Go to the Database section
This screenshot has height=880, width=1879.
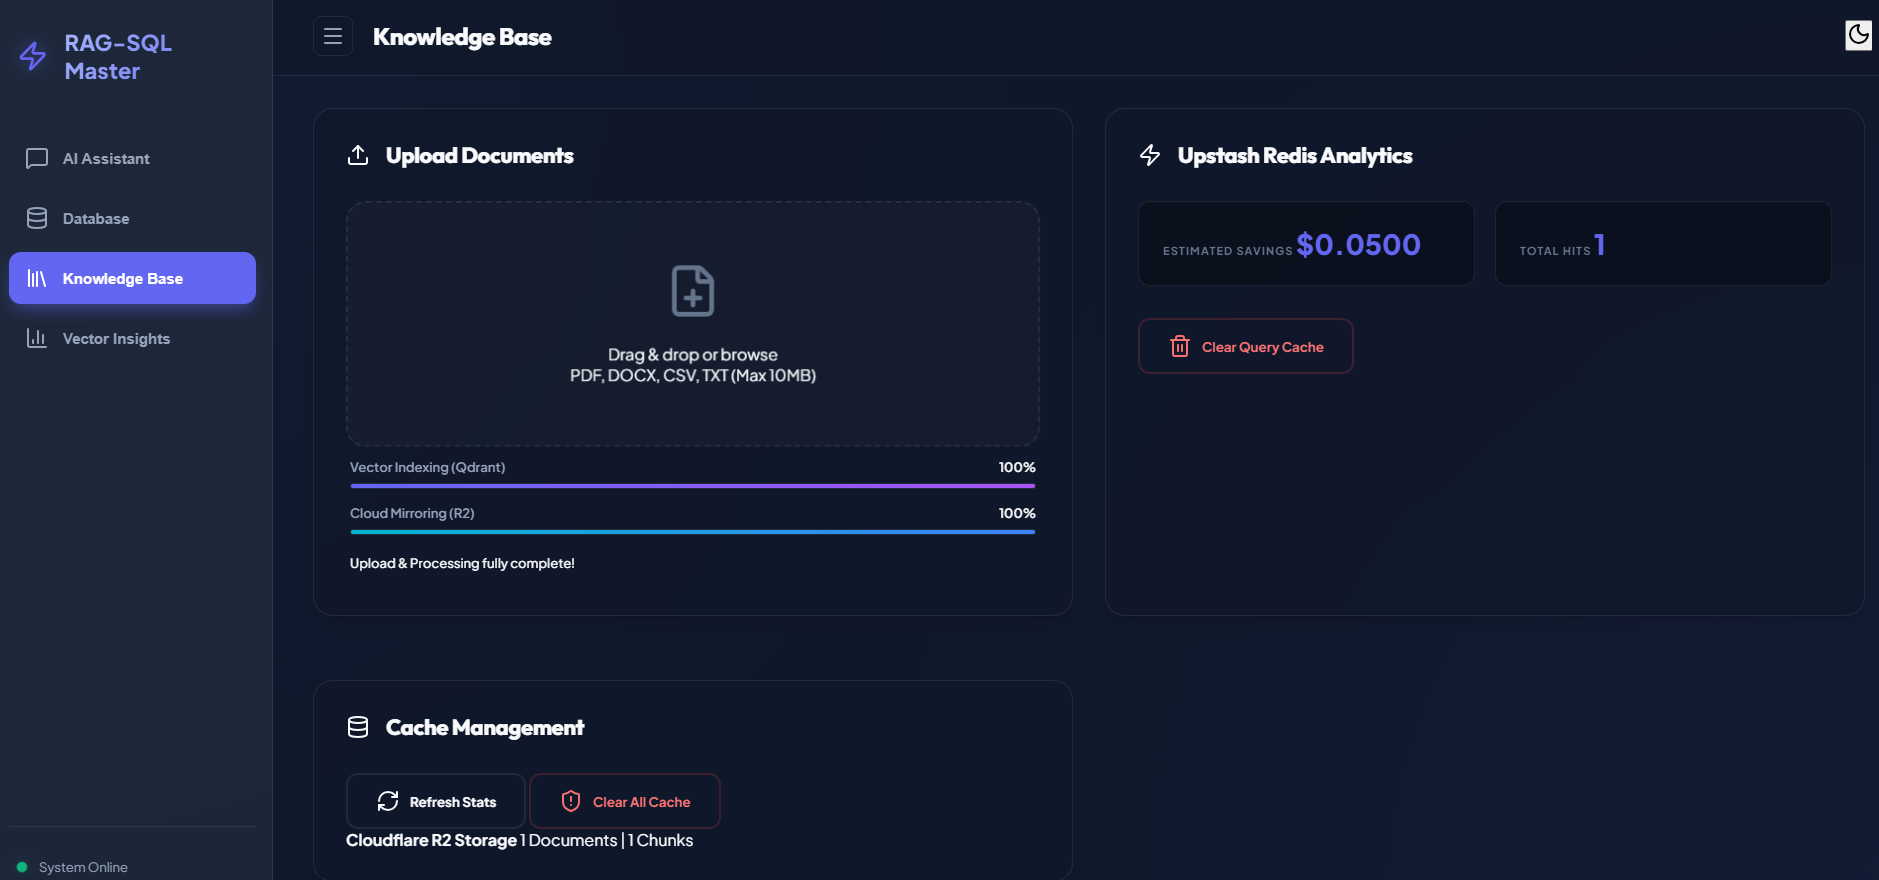(96, 219)
